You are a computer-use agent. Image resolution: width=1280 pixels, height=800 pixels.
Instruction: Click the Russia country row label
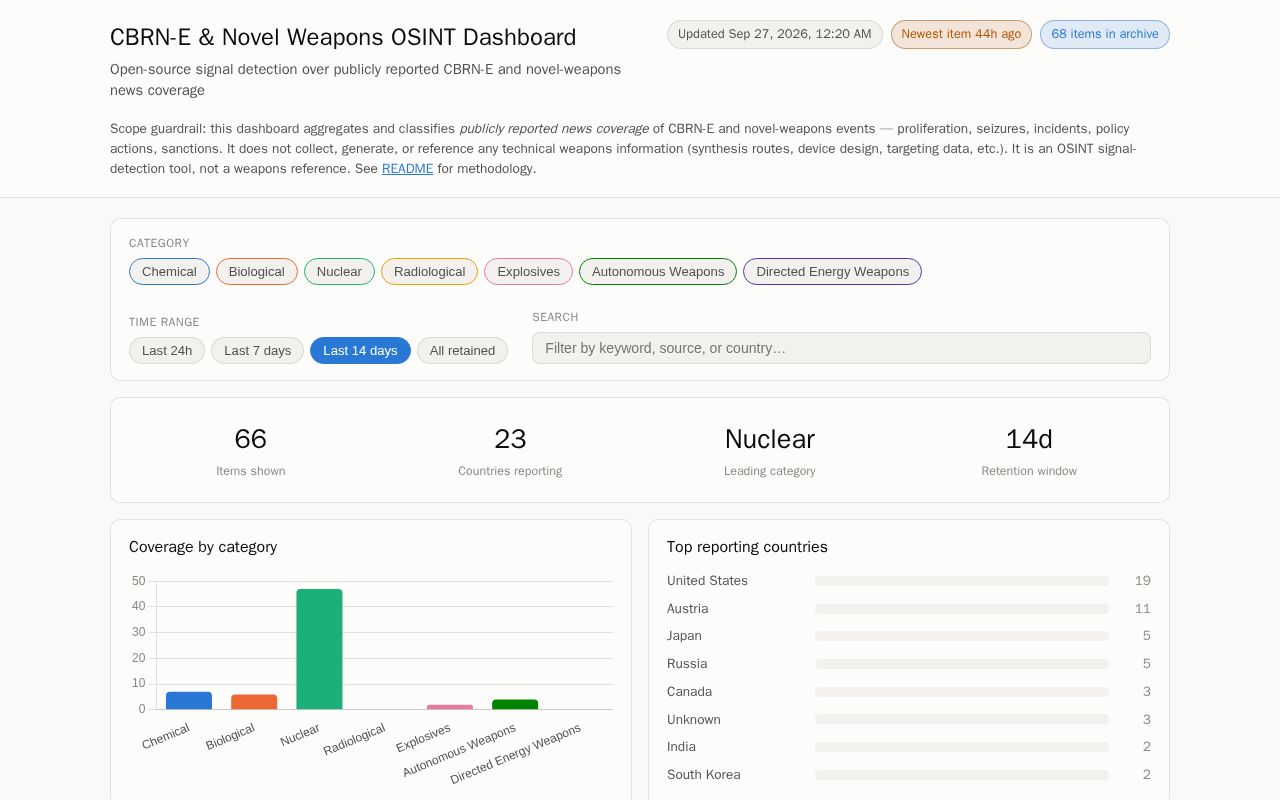tap(687, 664)
